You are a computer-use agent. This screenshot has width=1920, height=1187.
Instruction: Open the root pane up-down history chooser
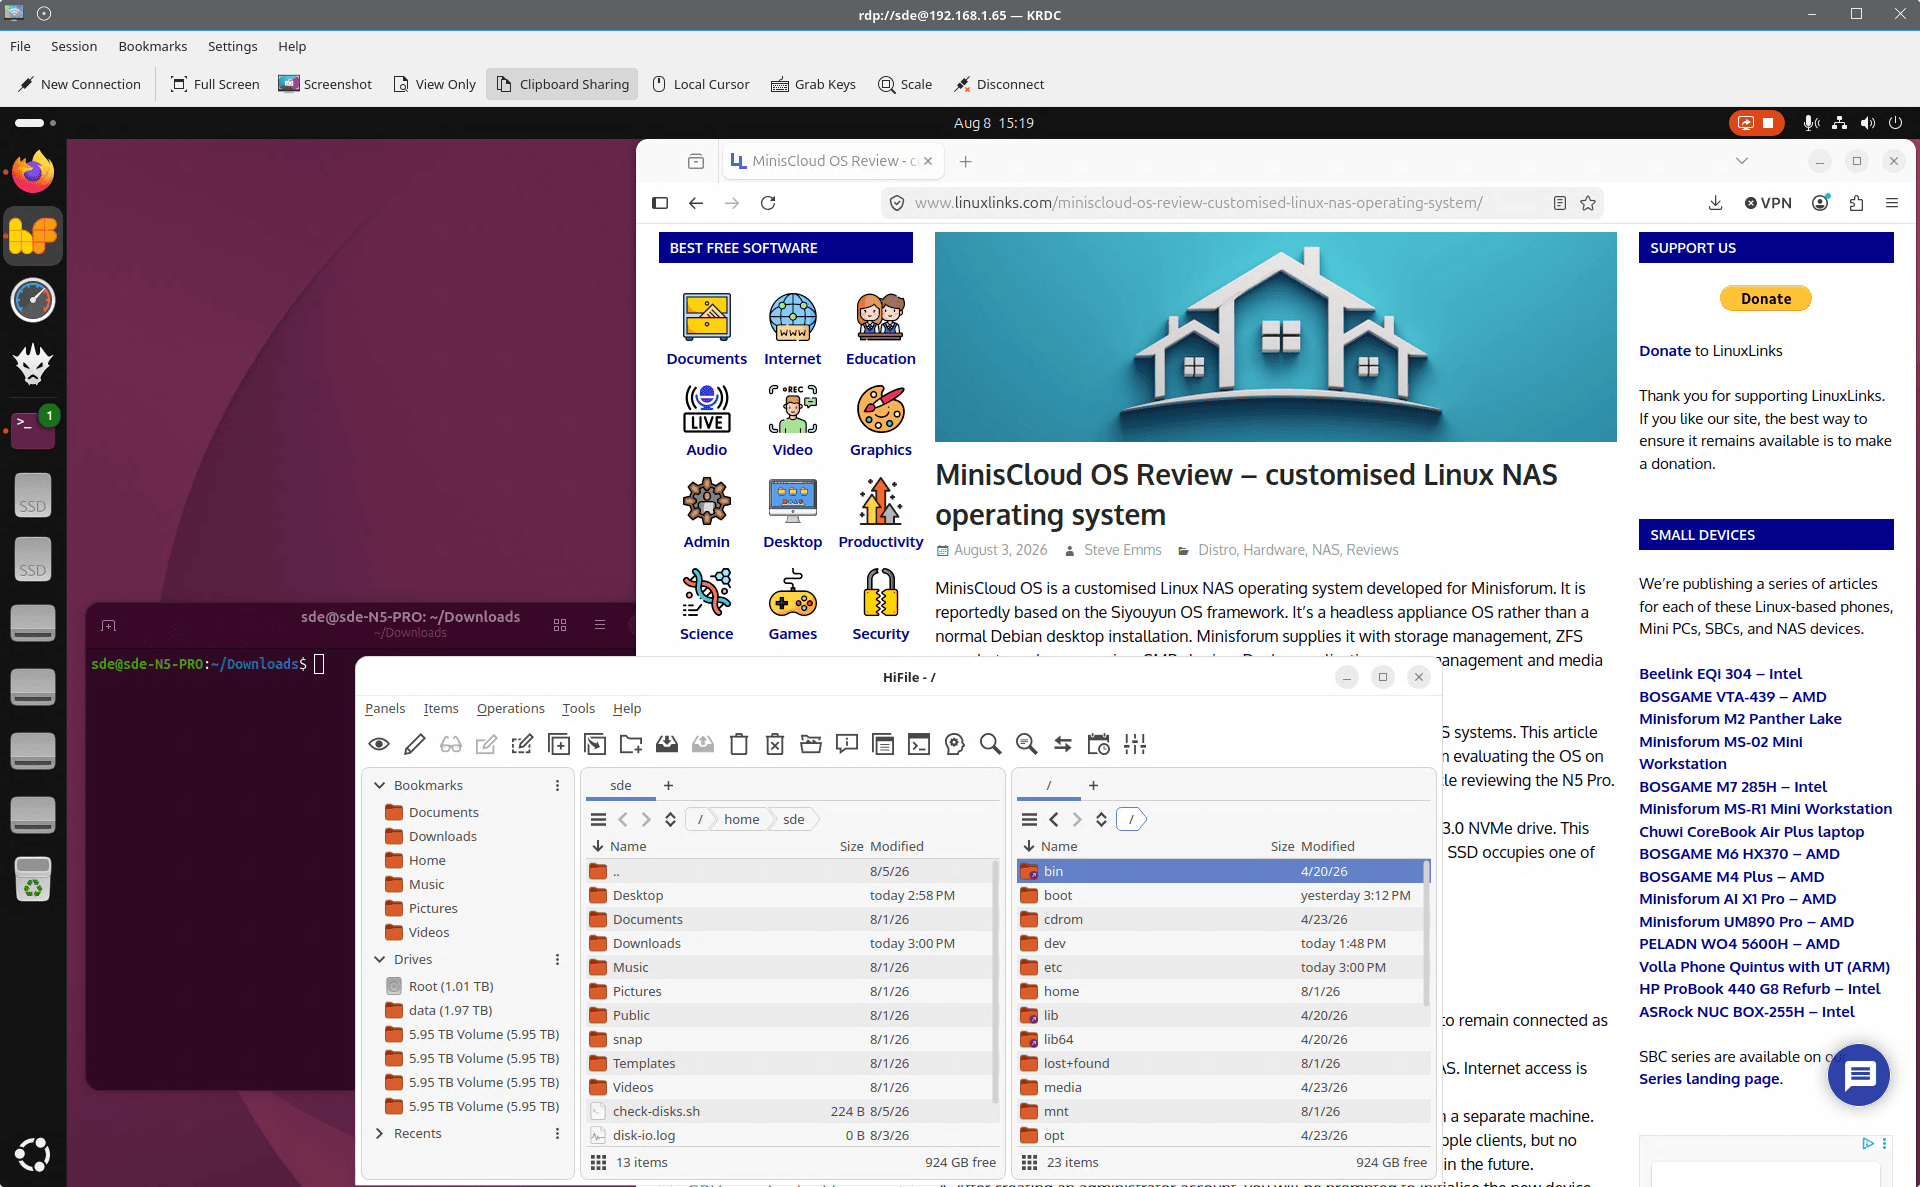pos(1101,819)
